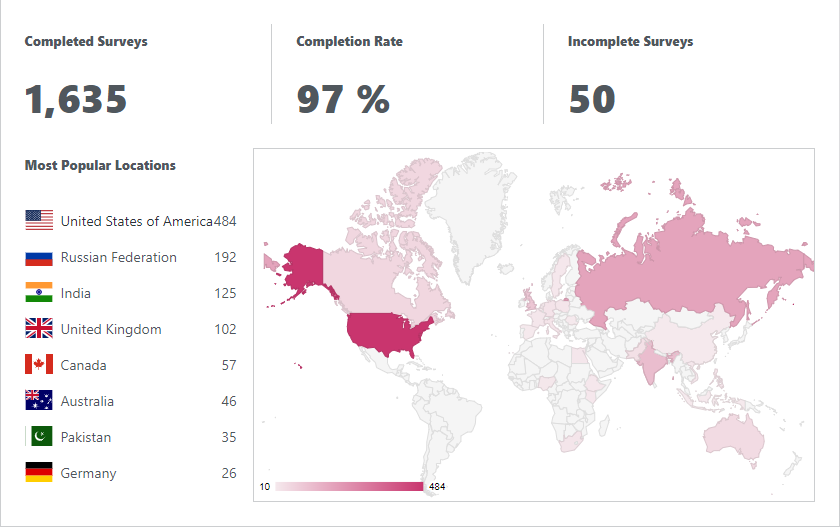Click the United States flag icon

pyautogui.click(x=39, y=220)
